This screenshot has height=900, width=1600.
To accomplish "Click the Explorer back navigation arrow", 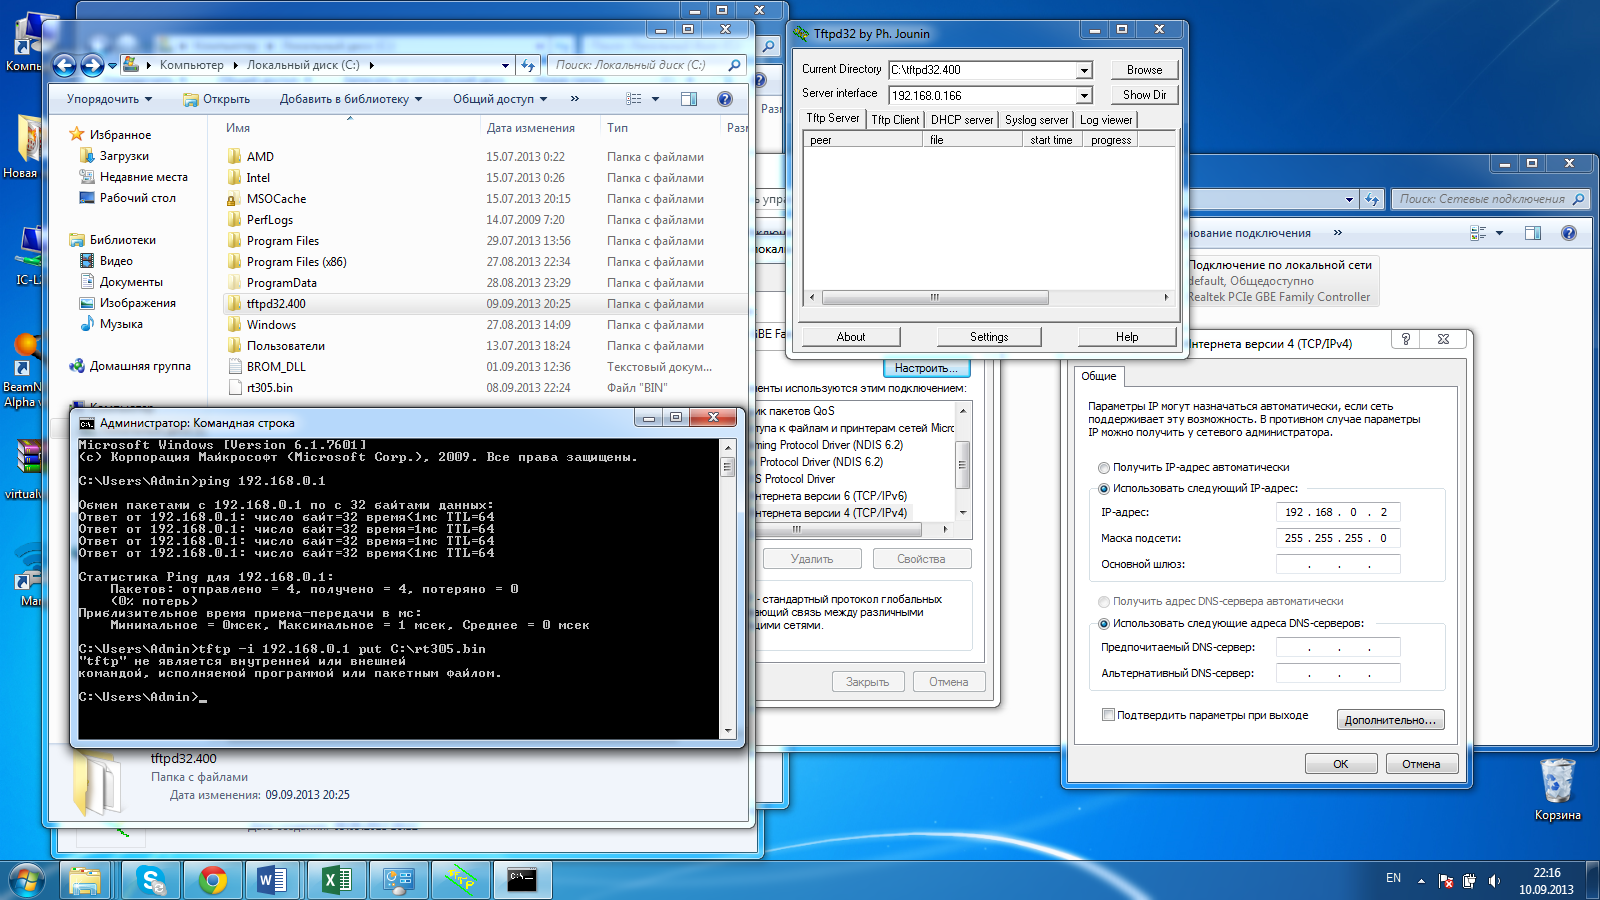I will coord(65,66).
